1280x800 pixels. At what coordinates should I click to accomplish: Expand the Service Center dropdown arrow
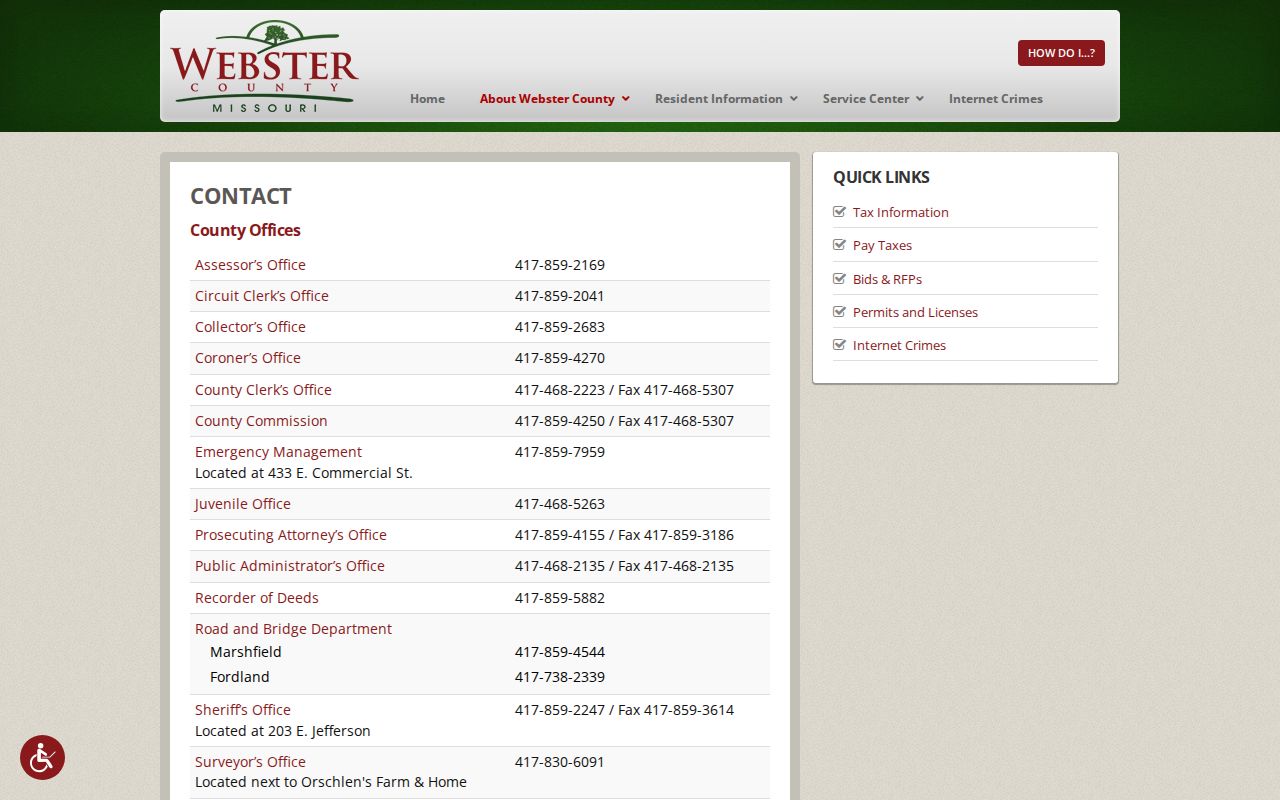pyautogui.click(x=920, y=98)
